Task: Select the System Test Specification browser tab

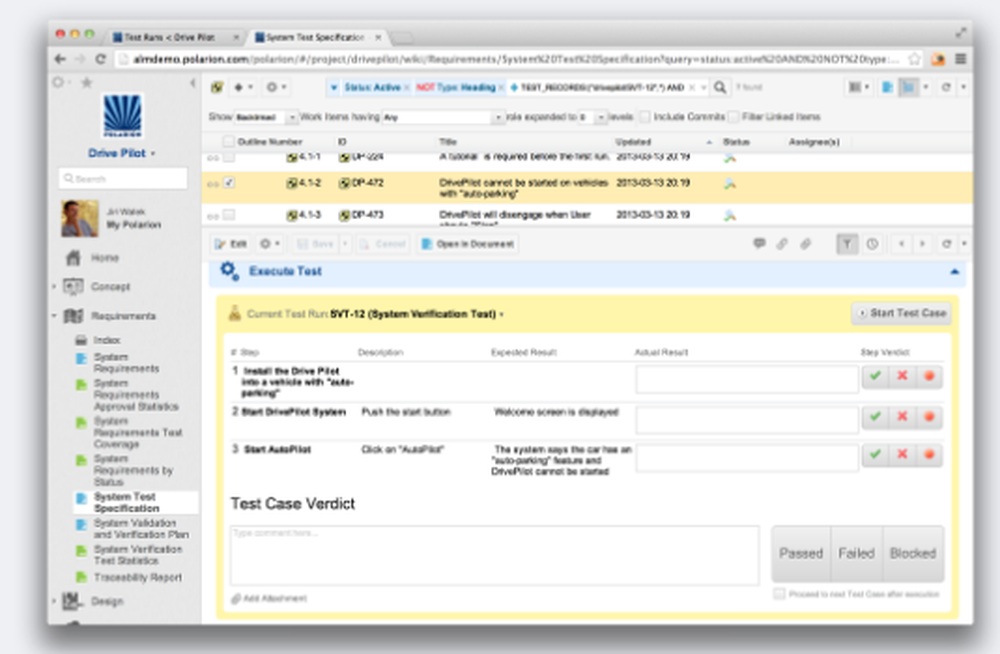Action: coord(316,38)
